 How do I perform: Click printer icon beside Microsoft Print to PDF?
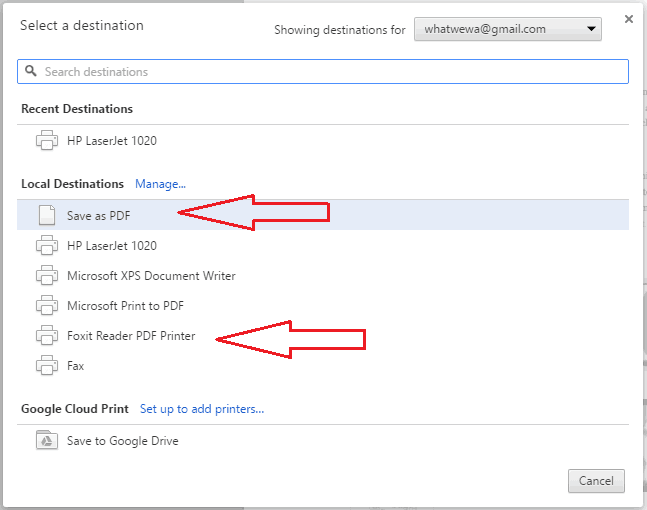tap(47, 305)
